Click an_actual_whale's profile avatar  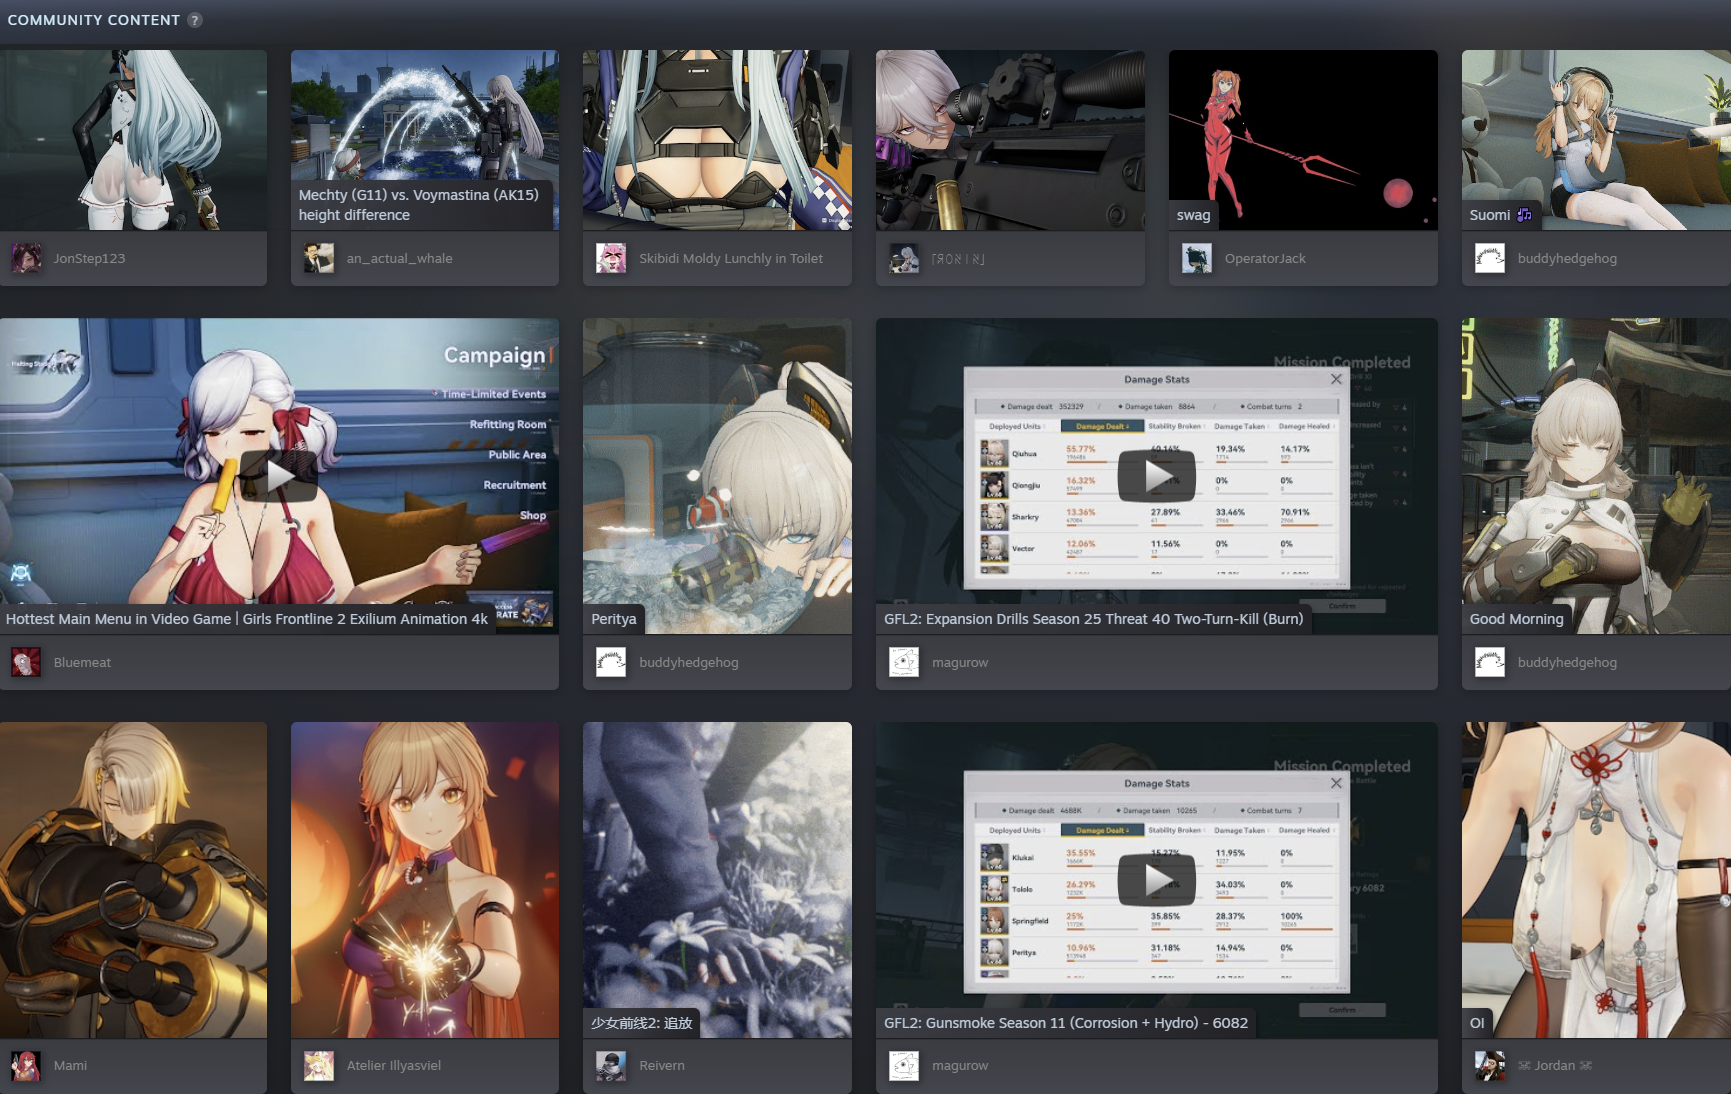(x=319, y=258)
